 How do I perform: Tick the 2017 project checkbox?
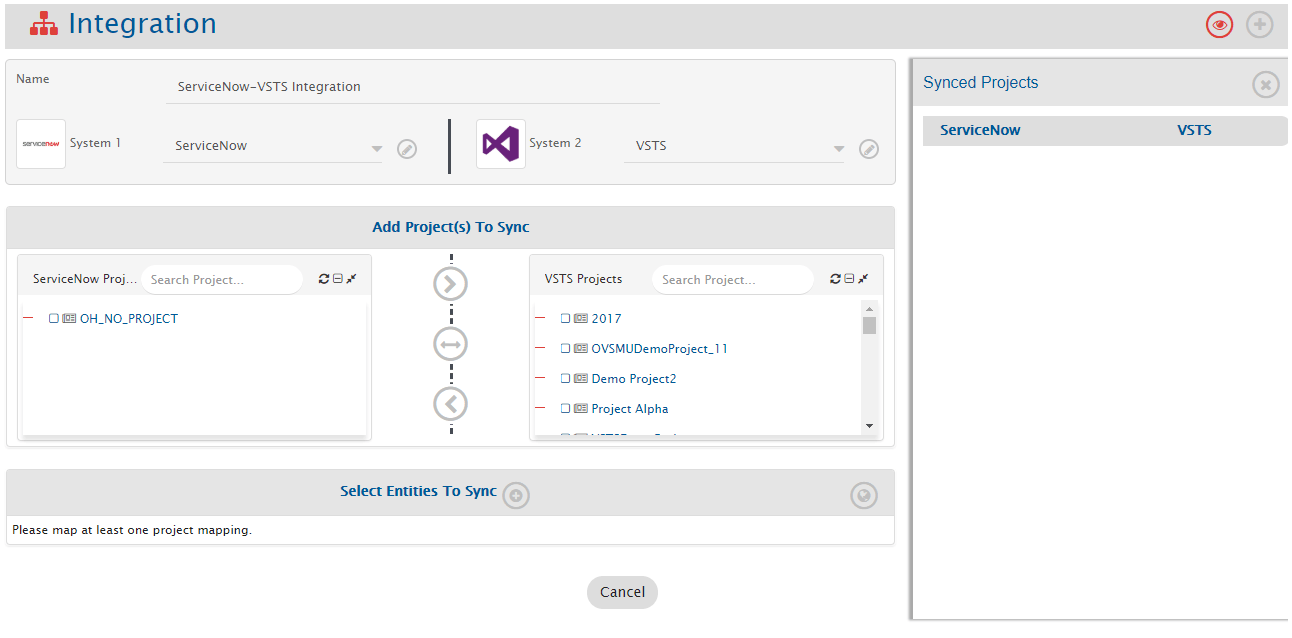pos(565,319)
